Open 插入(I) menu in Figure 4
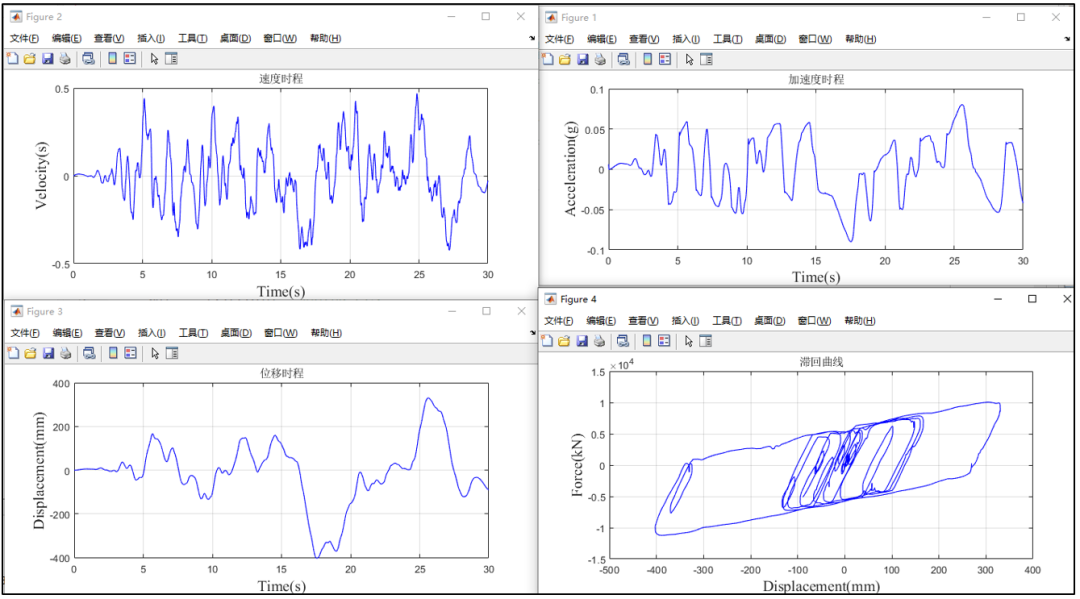 (685, 320)
